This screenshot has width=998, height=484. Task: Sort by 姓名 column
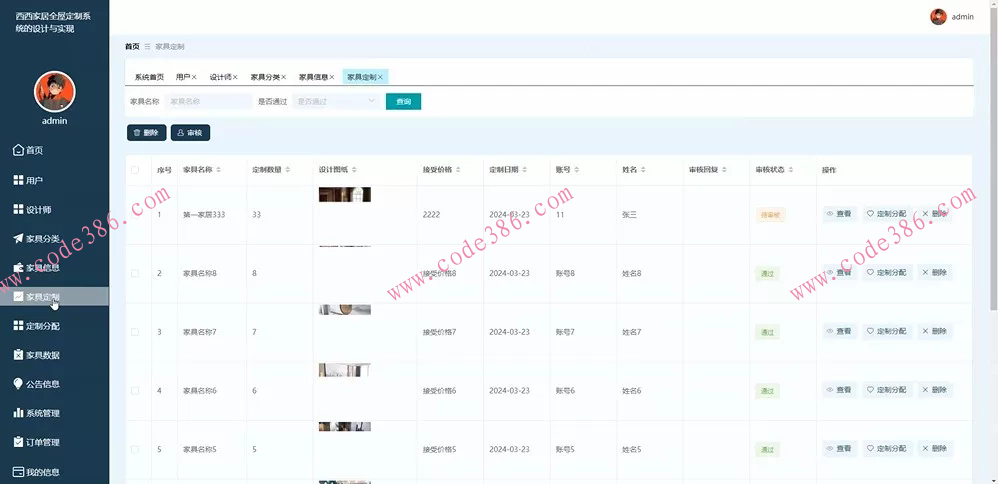[x=643, y=170]
